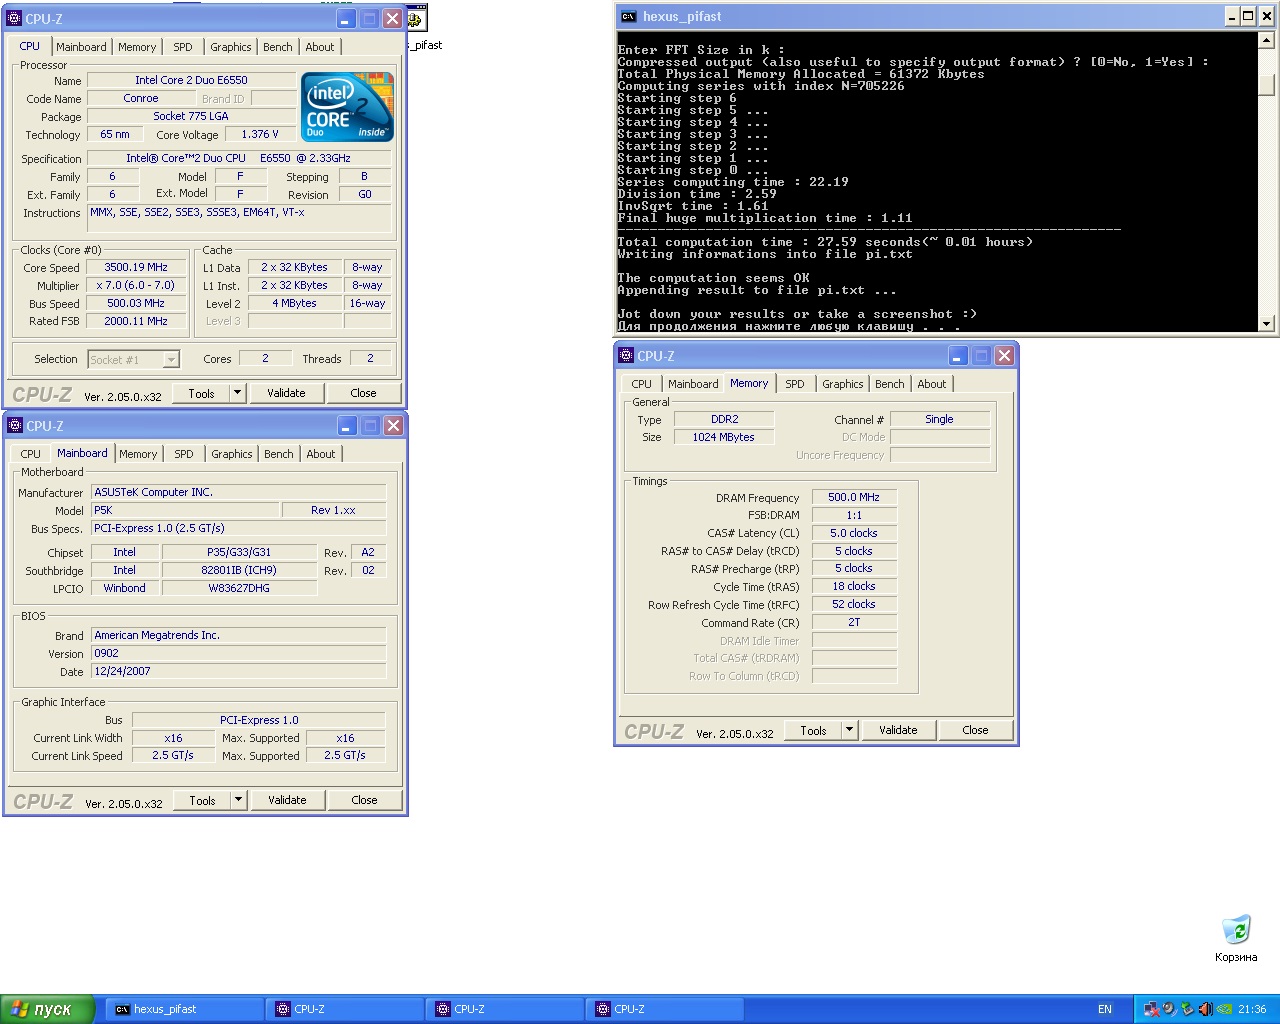Click the Southbridge value 82801IB (ICH9)

(x=239, y=570)
